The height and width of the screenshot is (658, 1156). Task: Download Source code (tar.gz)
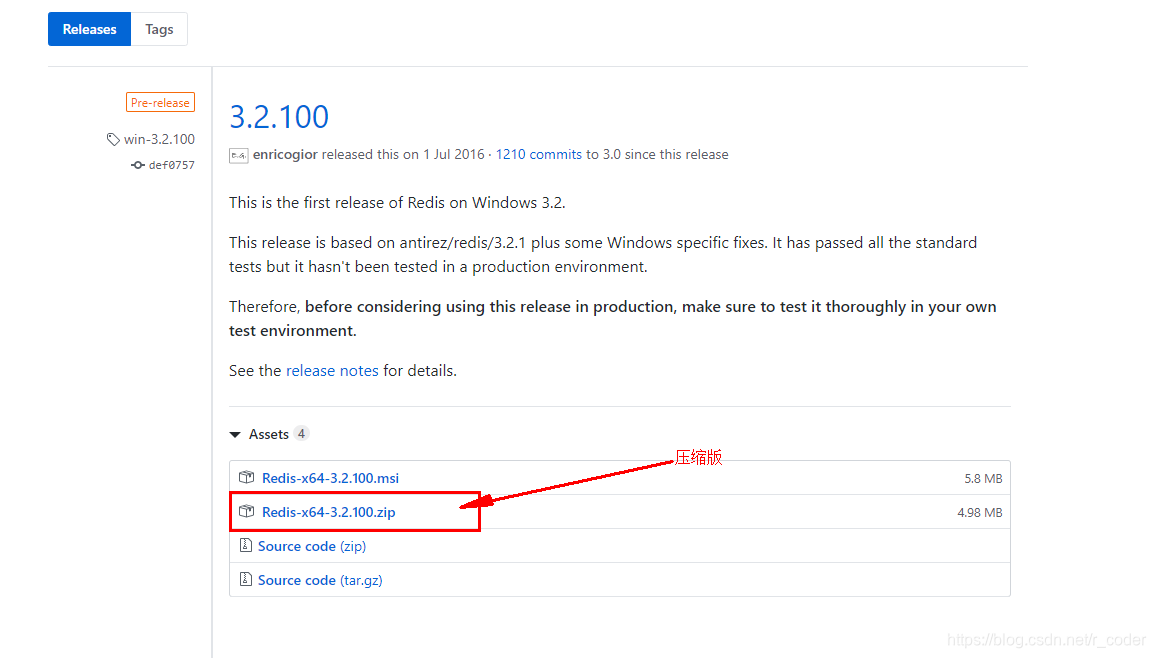tap(320, 580)
